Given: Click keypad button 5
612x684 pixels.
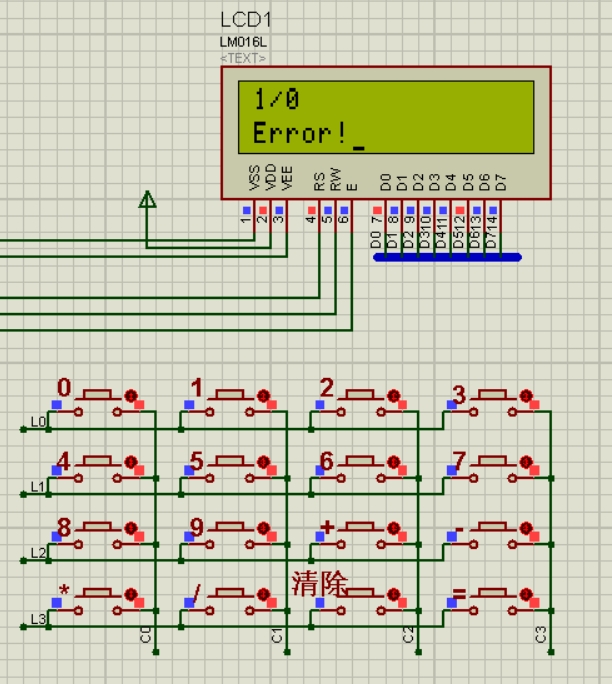Looking at the screenshot, I should 229,461.
